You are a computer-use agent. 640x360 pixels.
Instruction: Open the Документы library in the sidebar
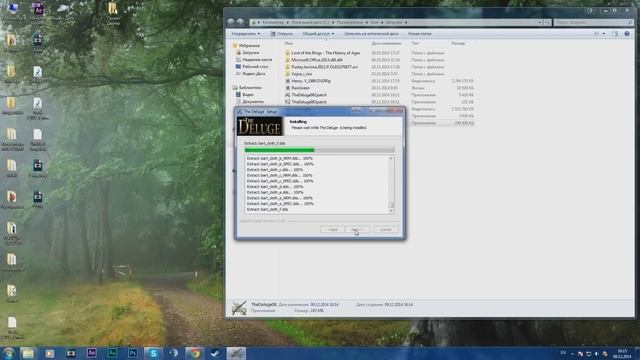pyautogui.click(x=253, y=101)
